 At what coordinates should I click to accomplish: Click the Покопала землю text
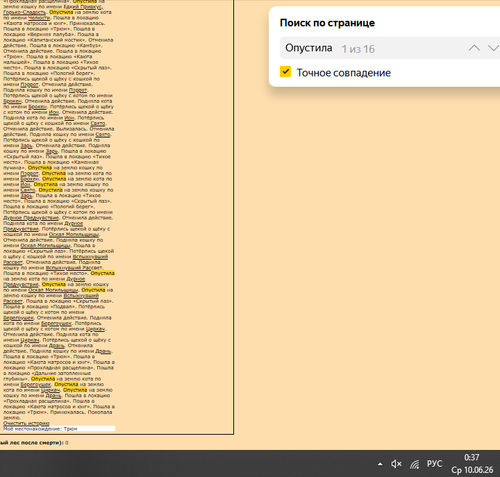(x=58, y=415)
